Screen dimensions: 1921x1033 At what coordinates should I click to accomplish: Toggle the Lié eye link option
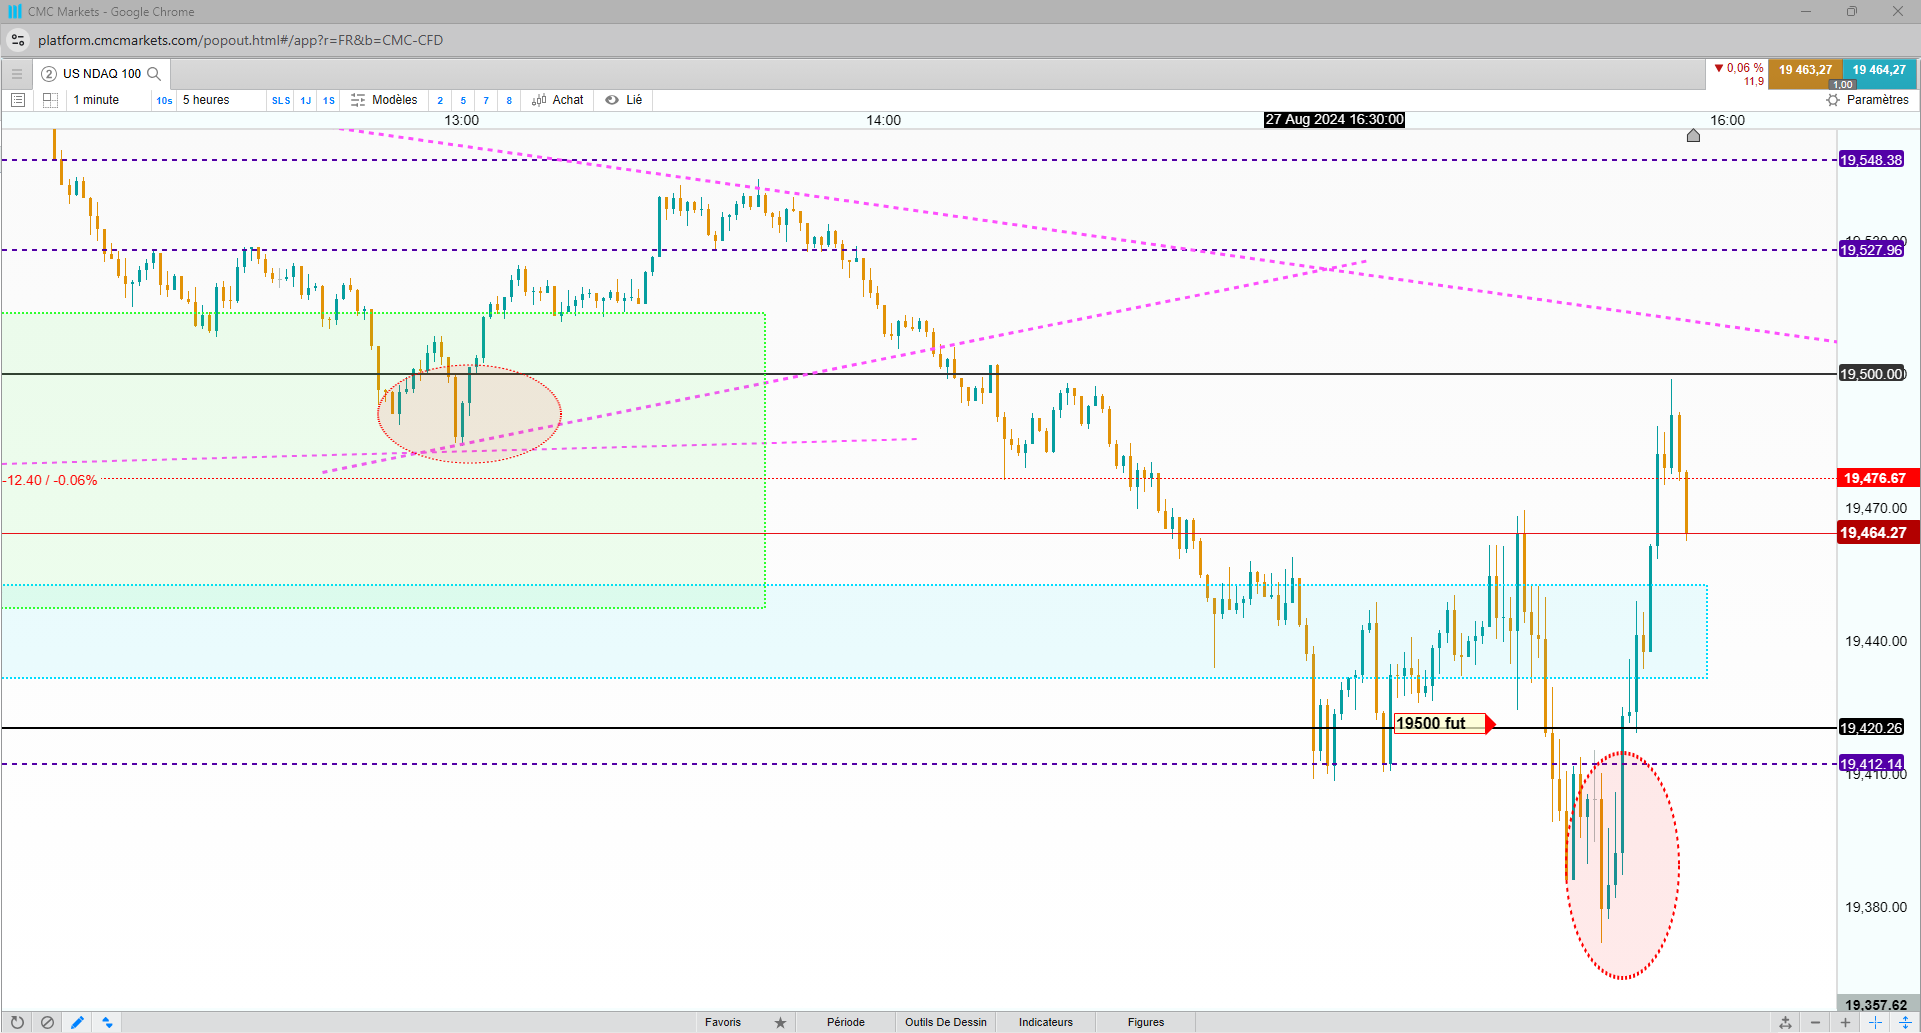click(624, 100)
